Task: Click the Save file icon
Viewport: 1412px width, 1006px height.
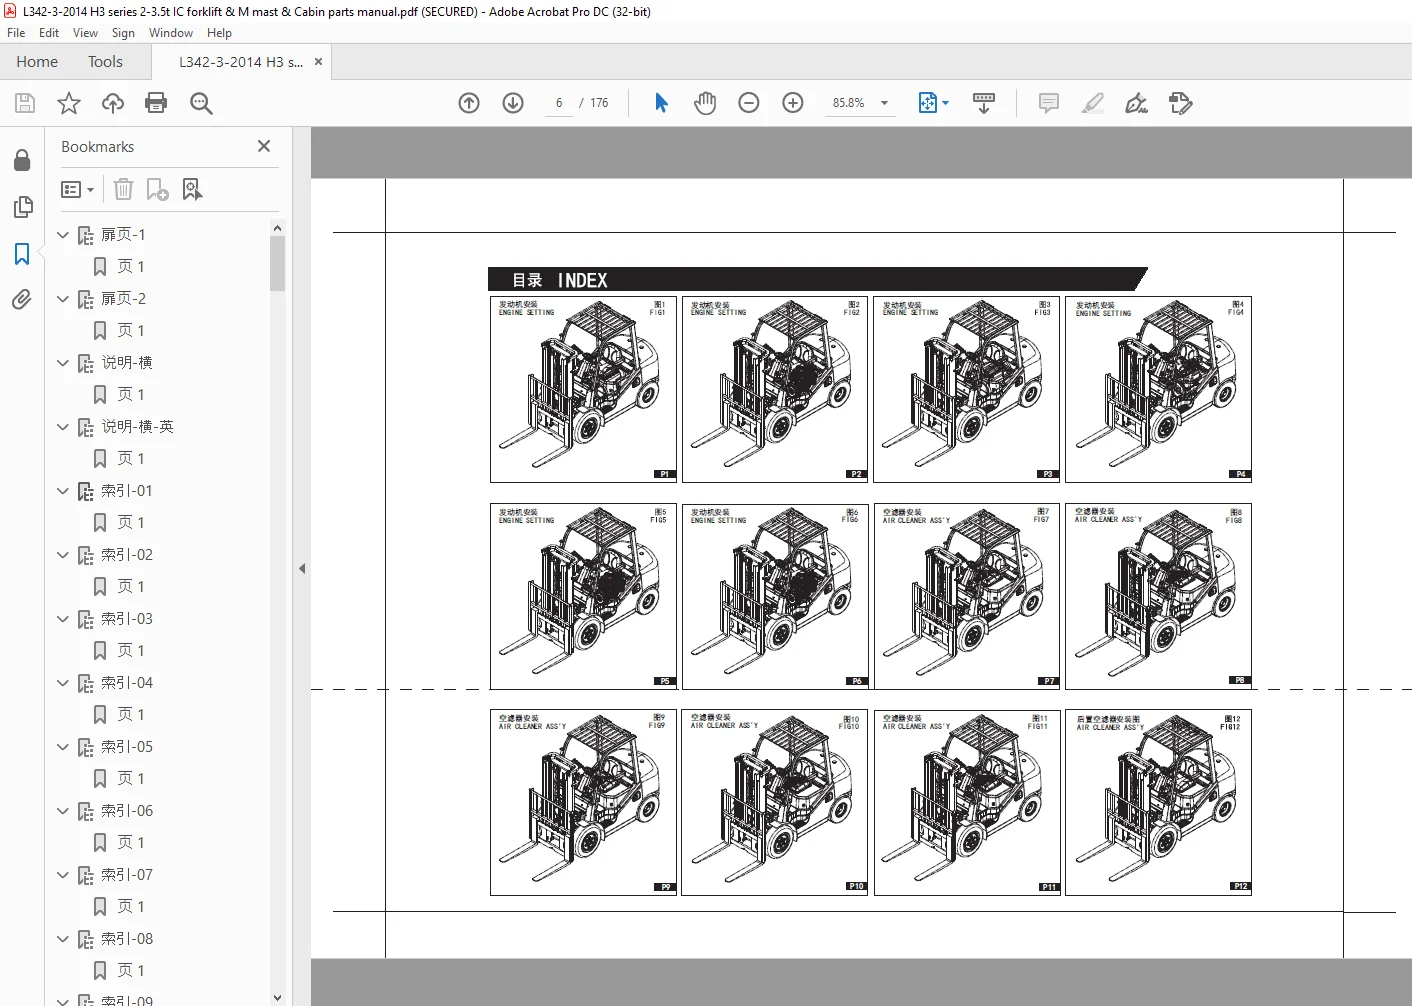Action: point(25,103)
